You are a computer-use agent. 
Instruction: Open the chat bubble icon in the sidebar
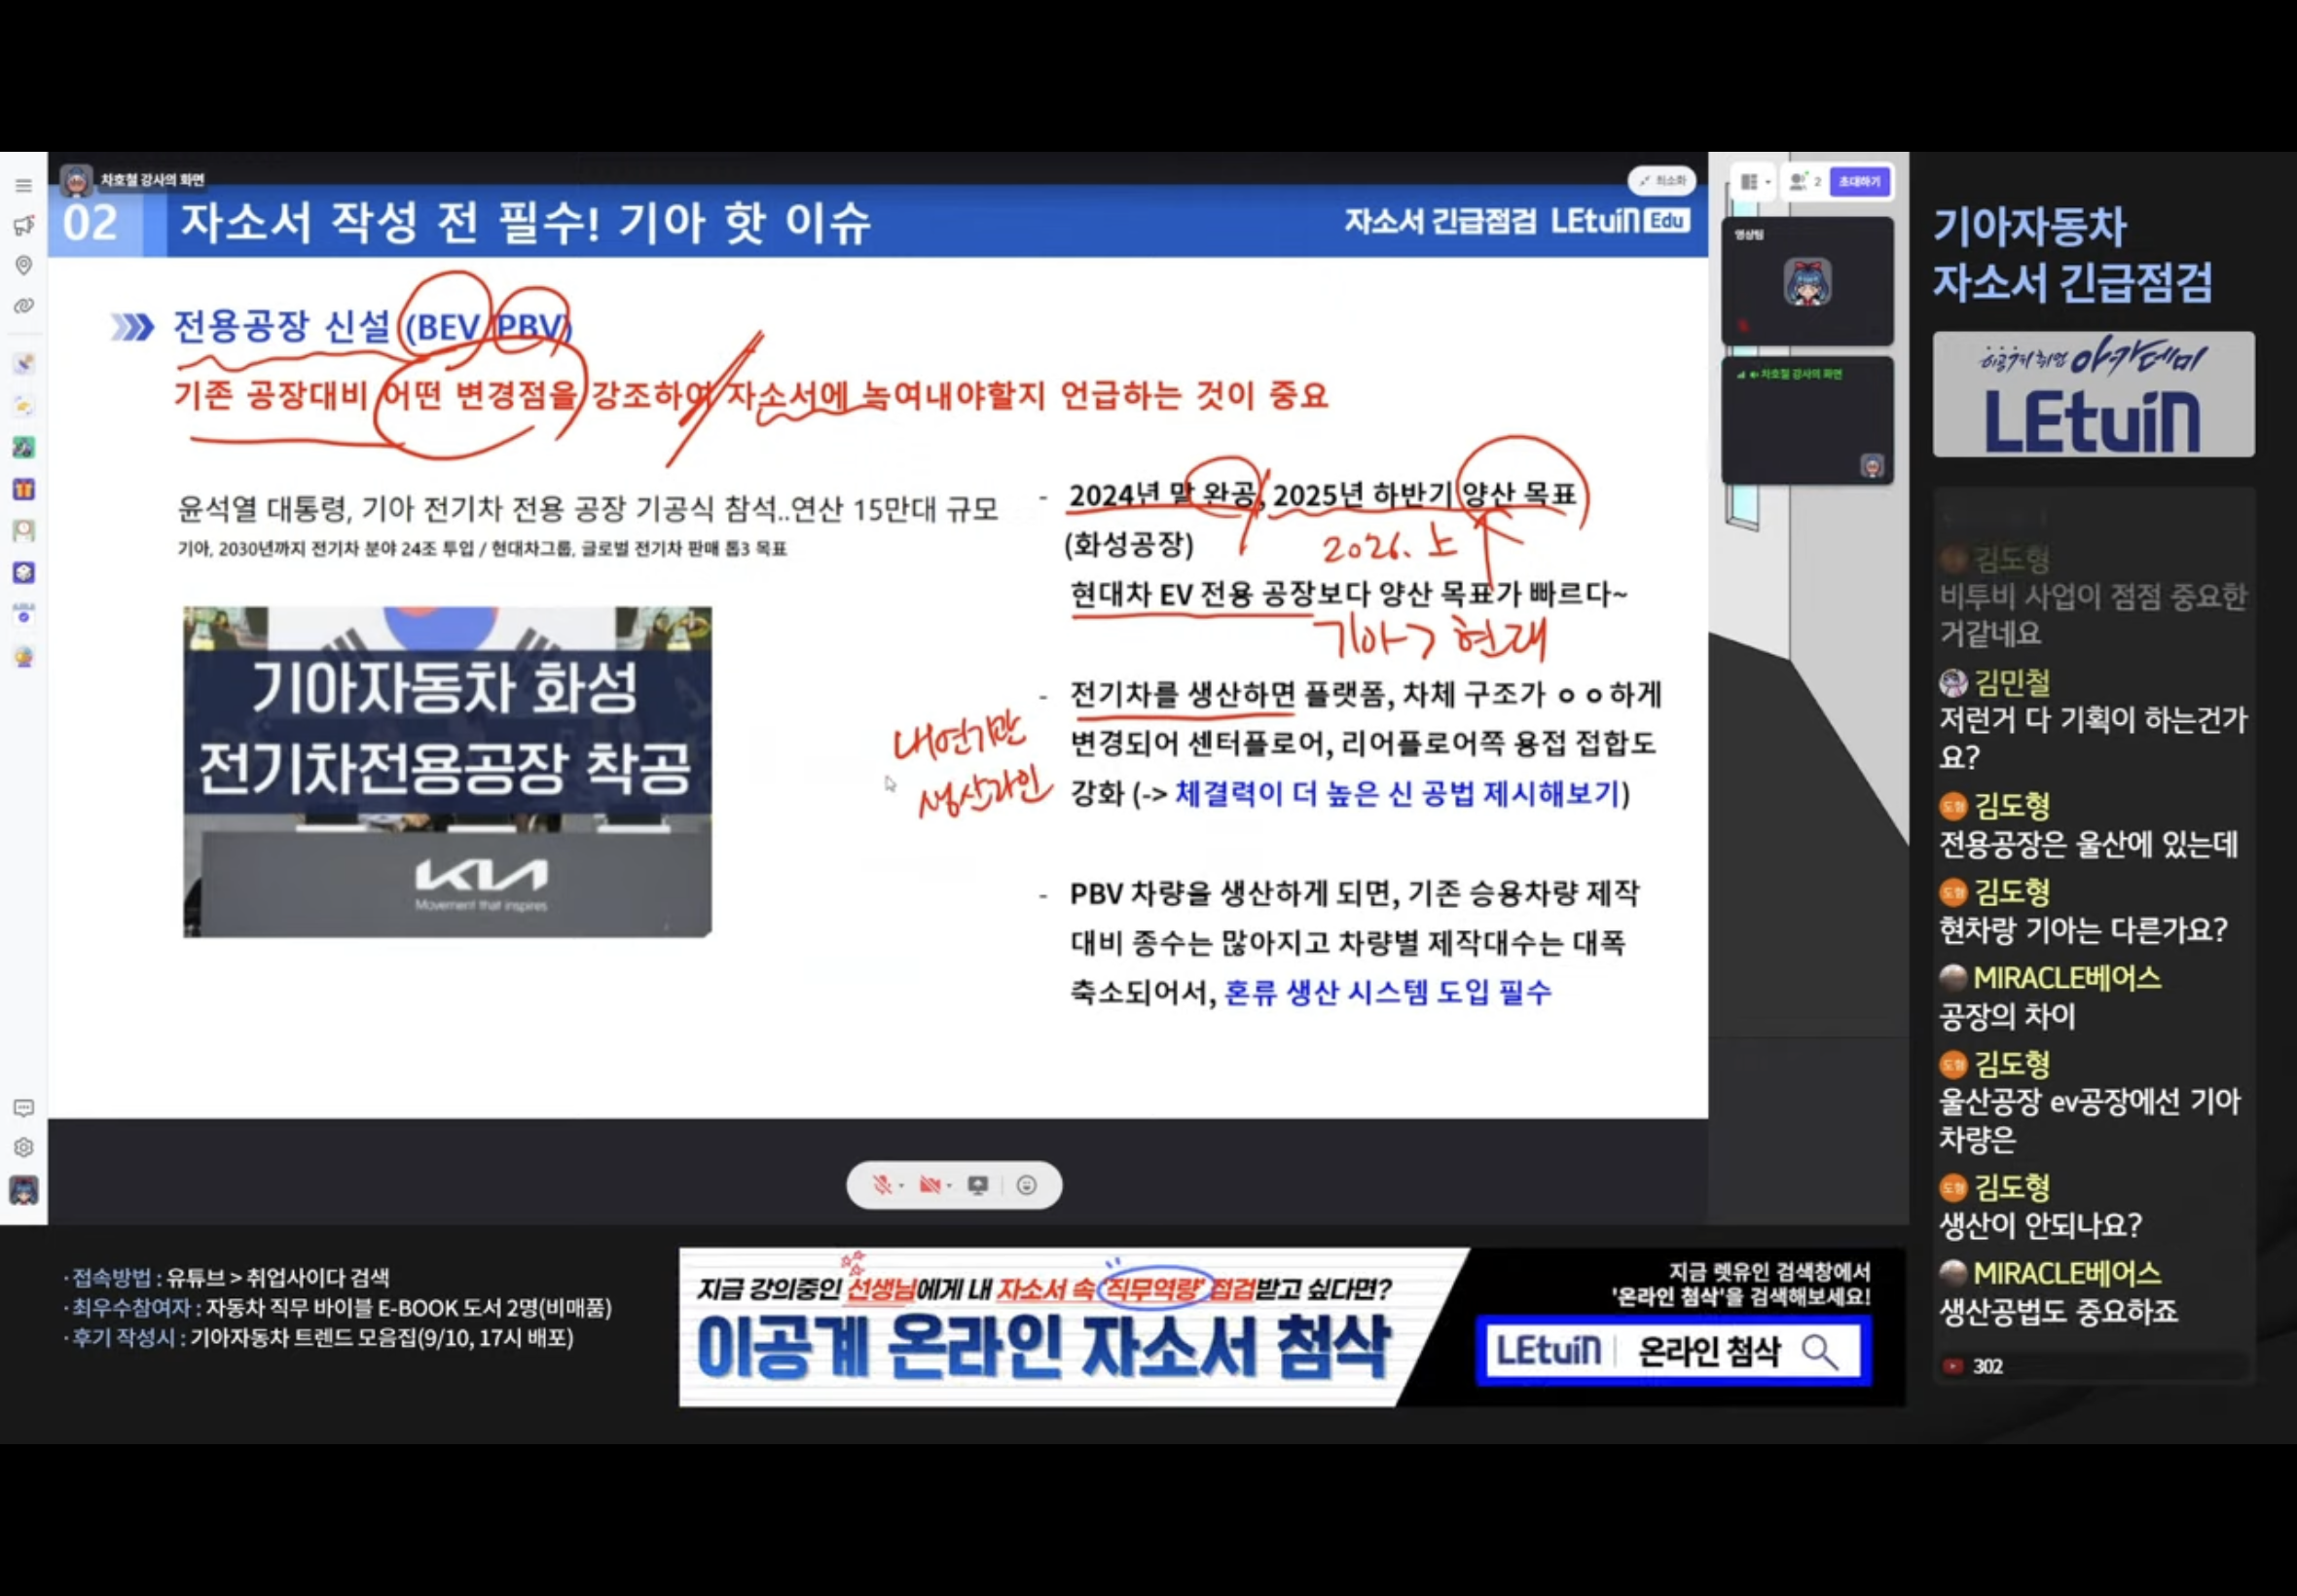[24, 1108]
